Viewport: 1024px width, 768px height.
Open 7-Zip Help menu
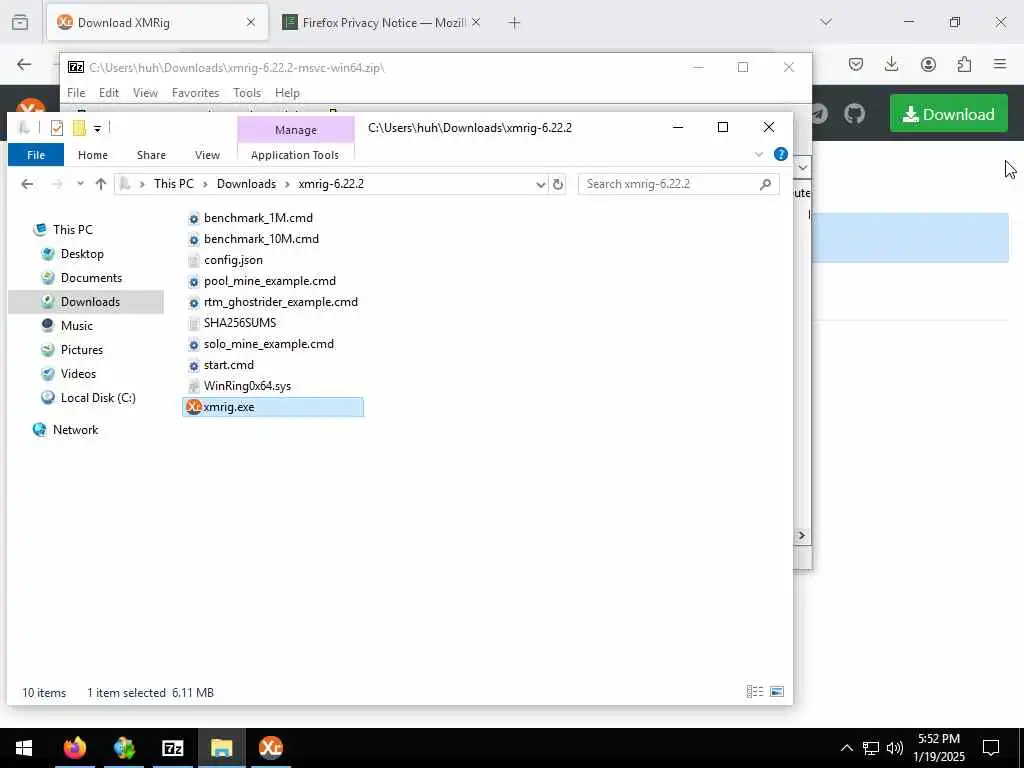coord(287,93)
